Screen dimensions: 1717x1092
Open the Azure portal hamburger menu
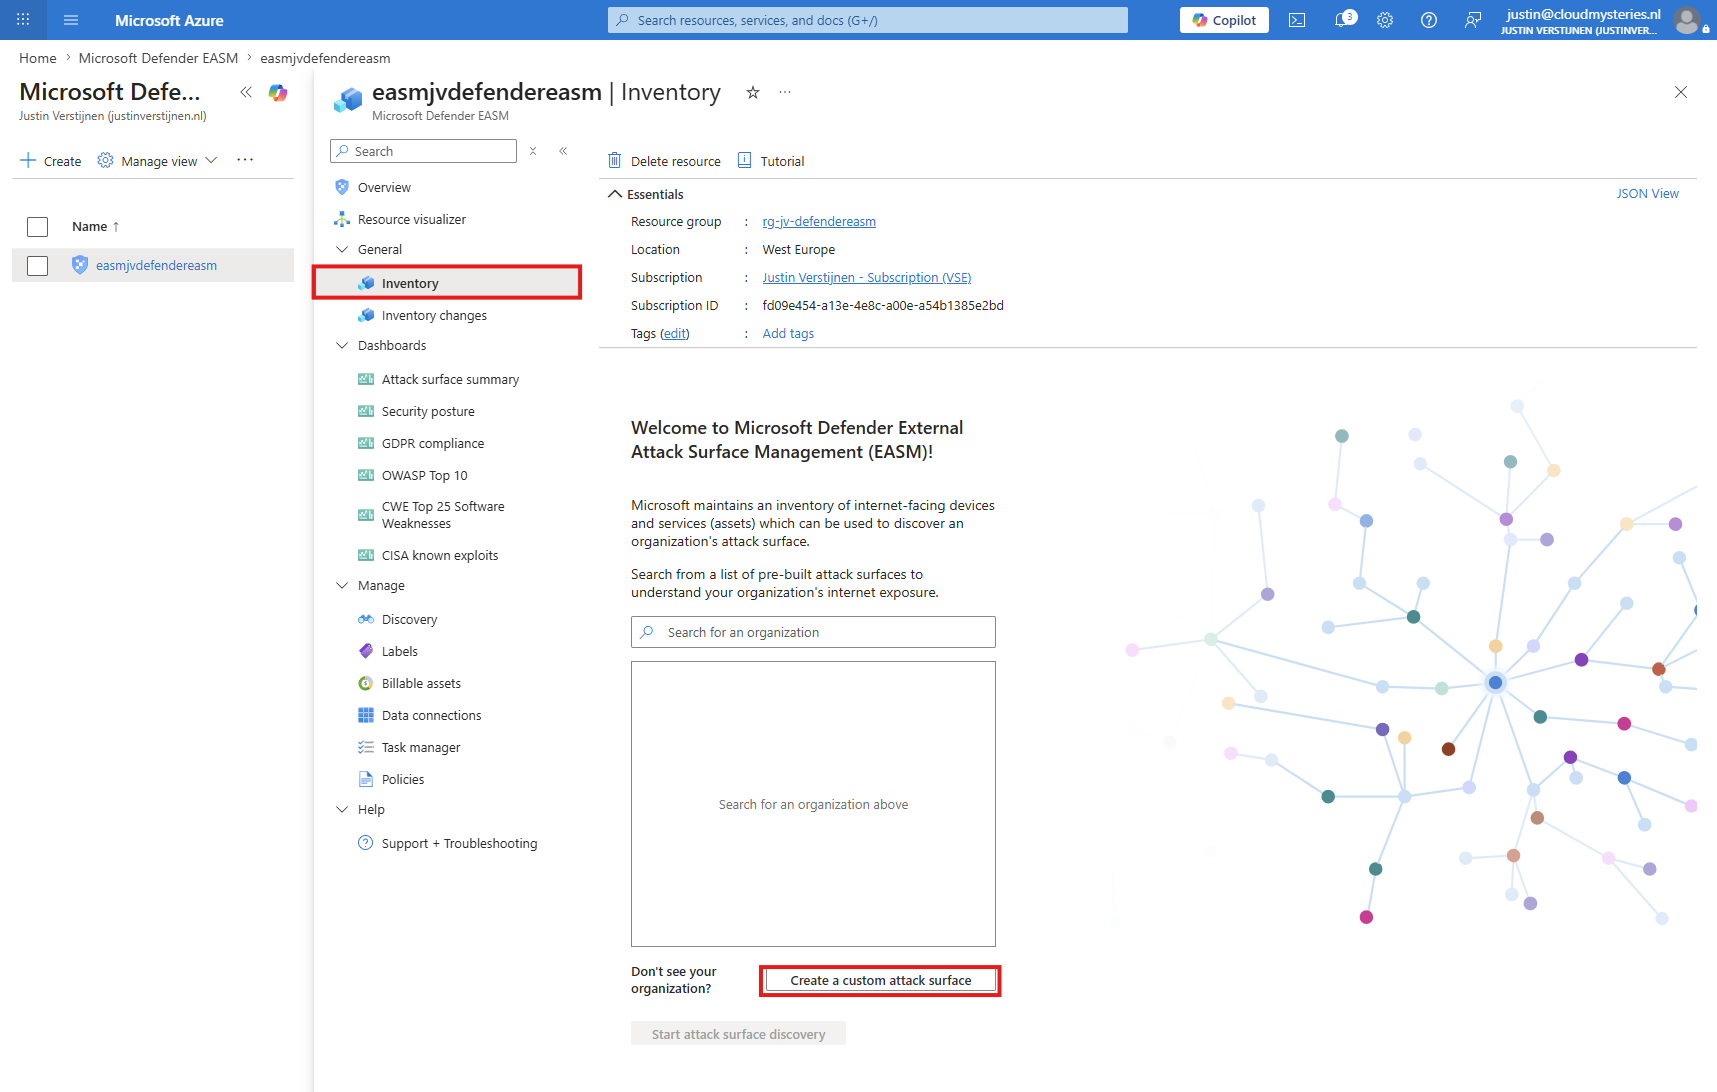pyautogui.click(x=71, y=20)
